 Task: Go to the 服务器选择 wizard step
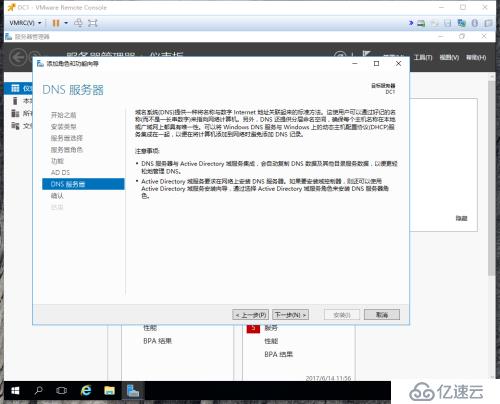pyautogui.click(x=67, y=138)
